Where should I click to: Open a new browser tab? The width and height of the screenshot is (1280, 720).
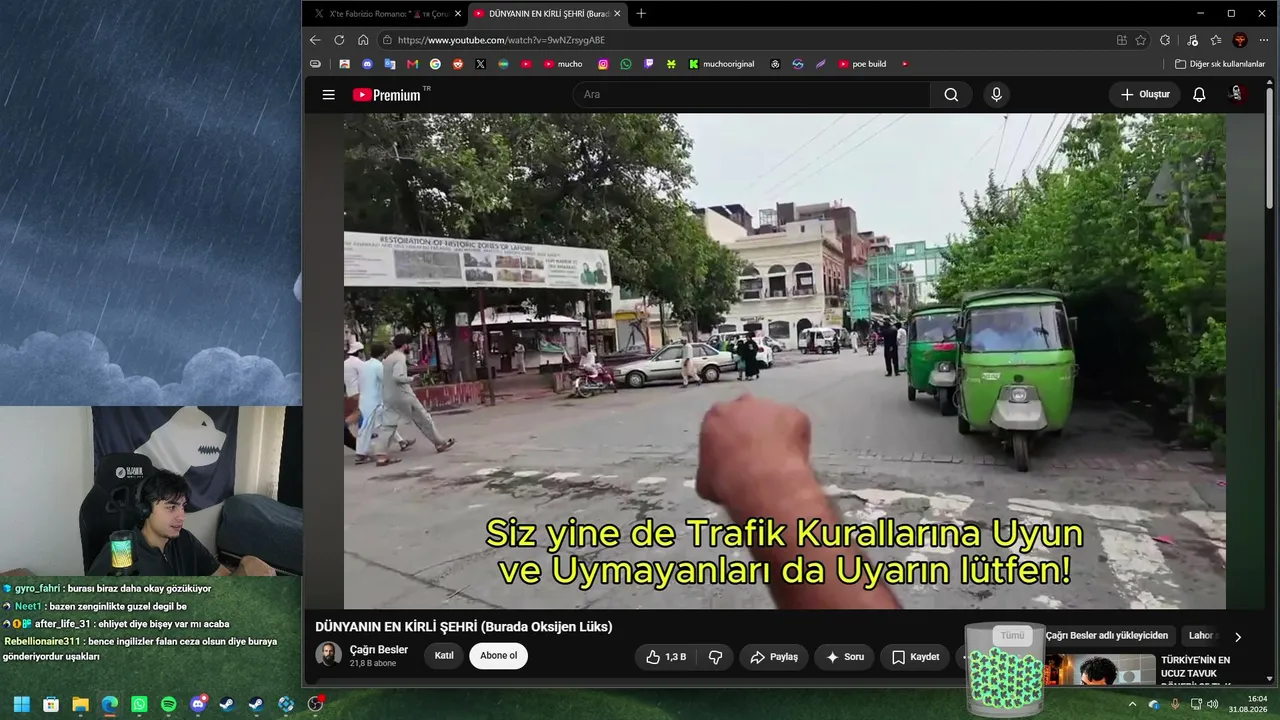click(x=641, y=14)
